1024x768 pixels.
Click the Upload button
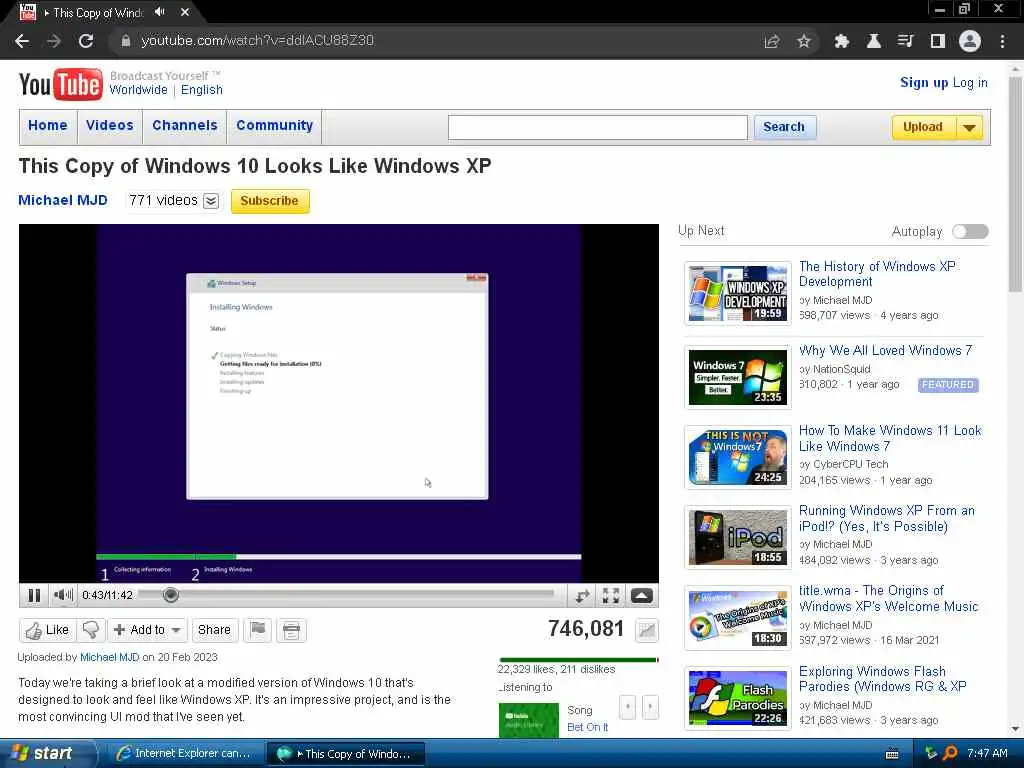tap(923, 127)
